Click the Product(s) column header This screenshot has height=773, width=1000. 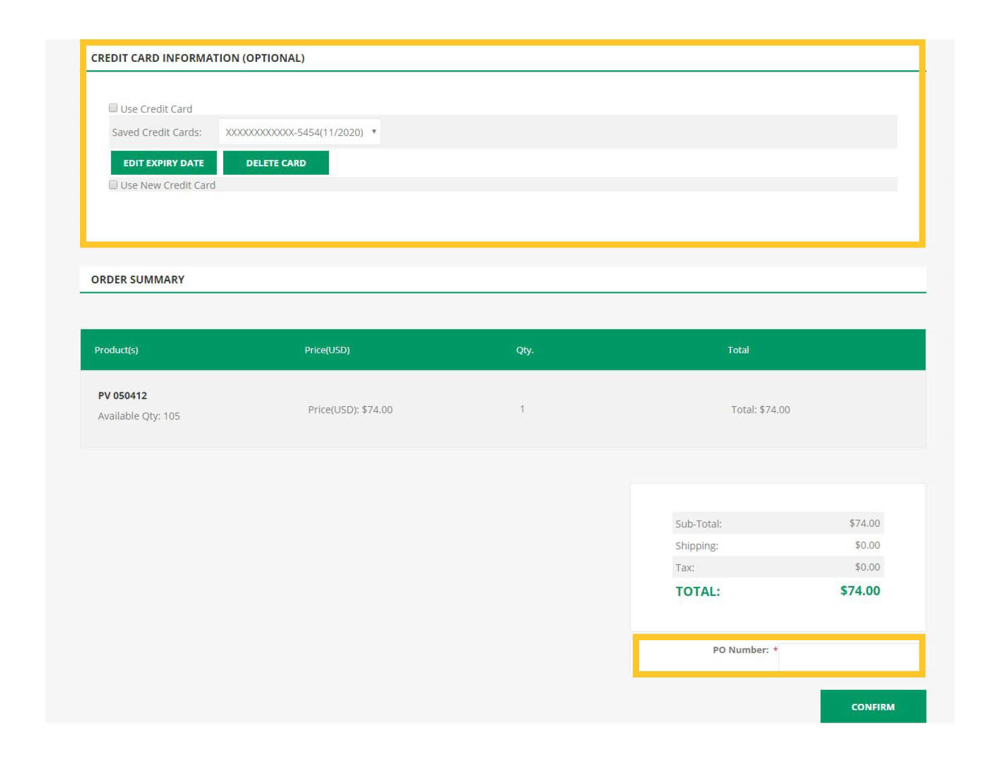point(116,350)
